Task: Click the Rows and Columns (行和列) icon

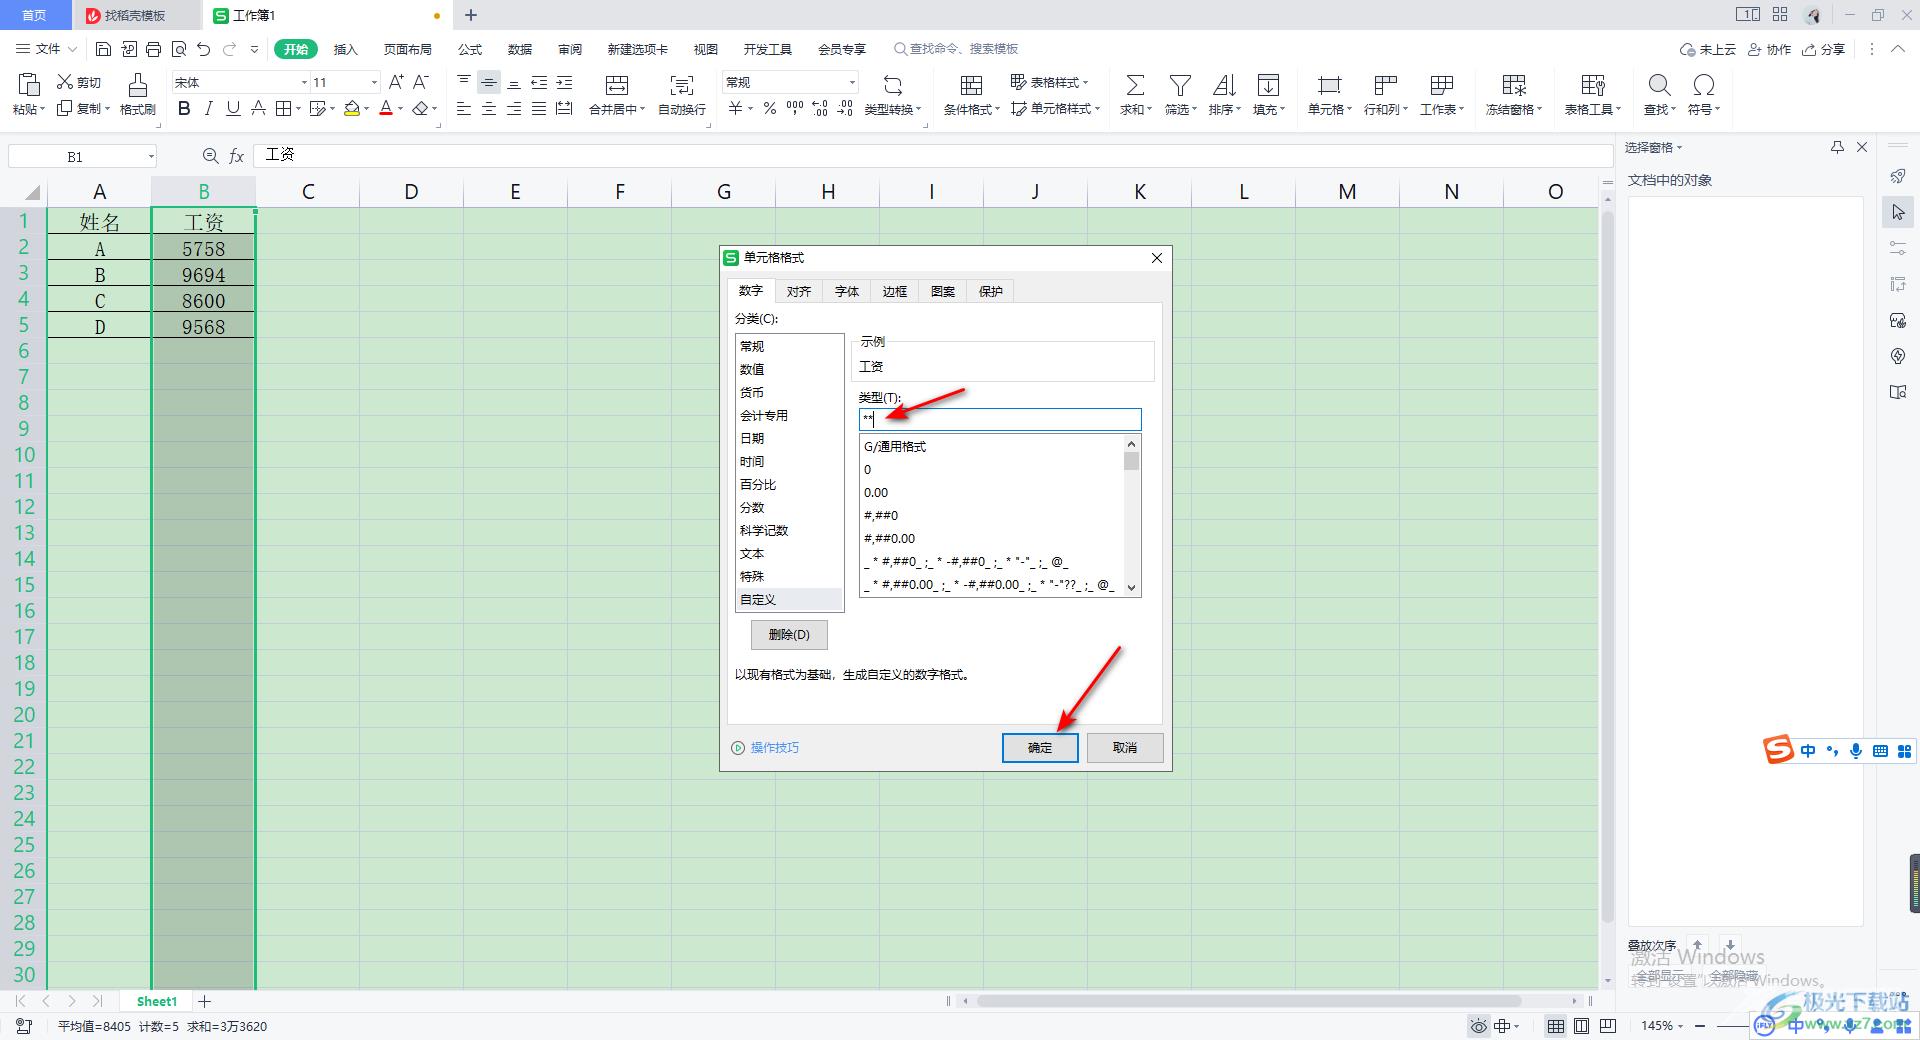Action: [1385, 84]
